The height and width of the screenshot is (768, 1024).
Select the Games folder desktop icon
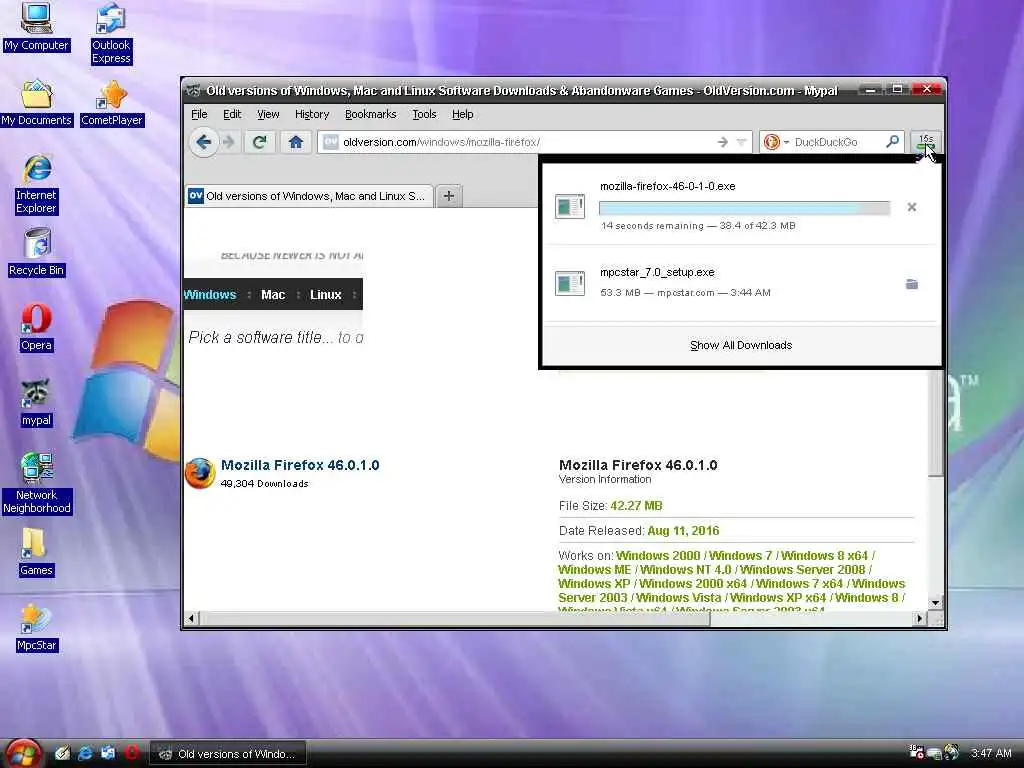(x=36, y=552)
